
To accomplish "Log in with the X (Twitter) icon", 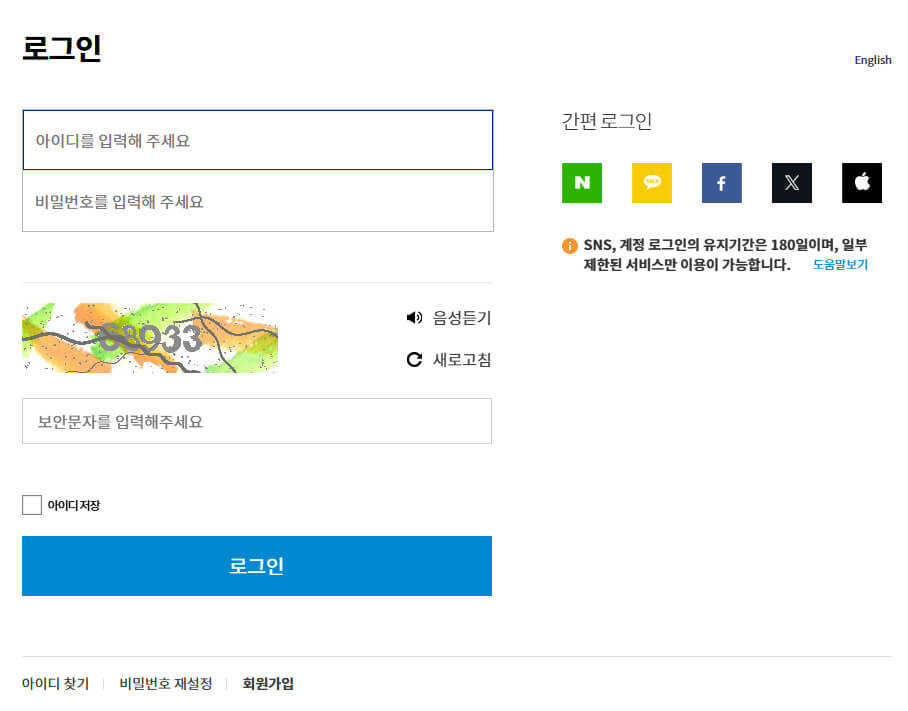I will 791,183.
